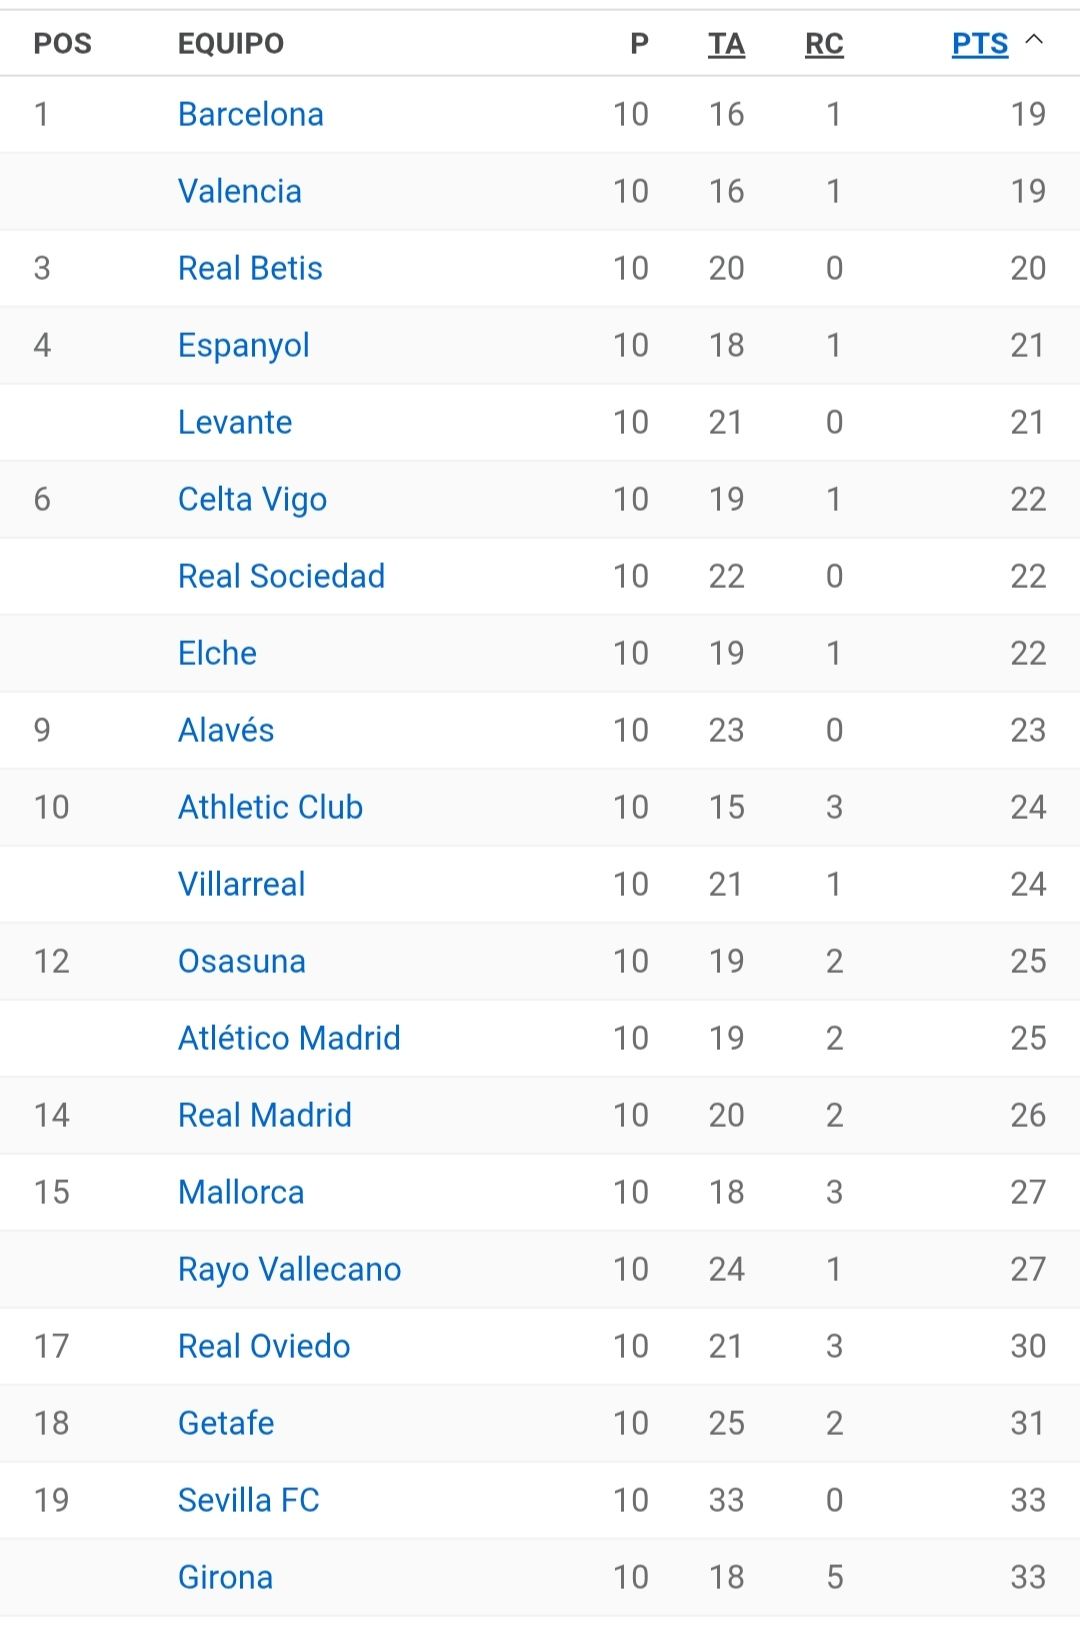View Rayo Vallecano team details
Viewport: 1080px width, 1626px height.
coord(289,1269)
